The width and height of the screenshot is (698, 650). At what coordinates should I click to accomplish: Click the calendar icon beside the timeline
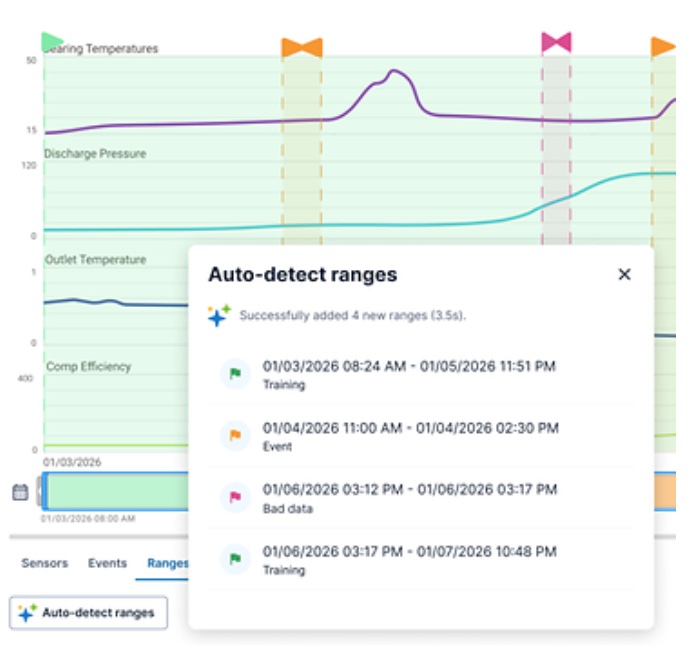click(x=20, y=492)
